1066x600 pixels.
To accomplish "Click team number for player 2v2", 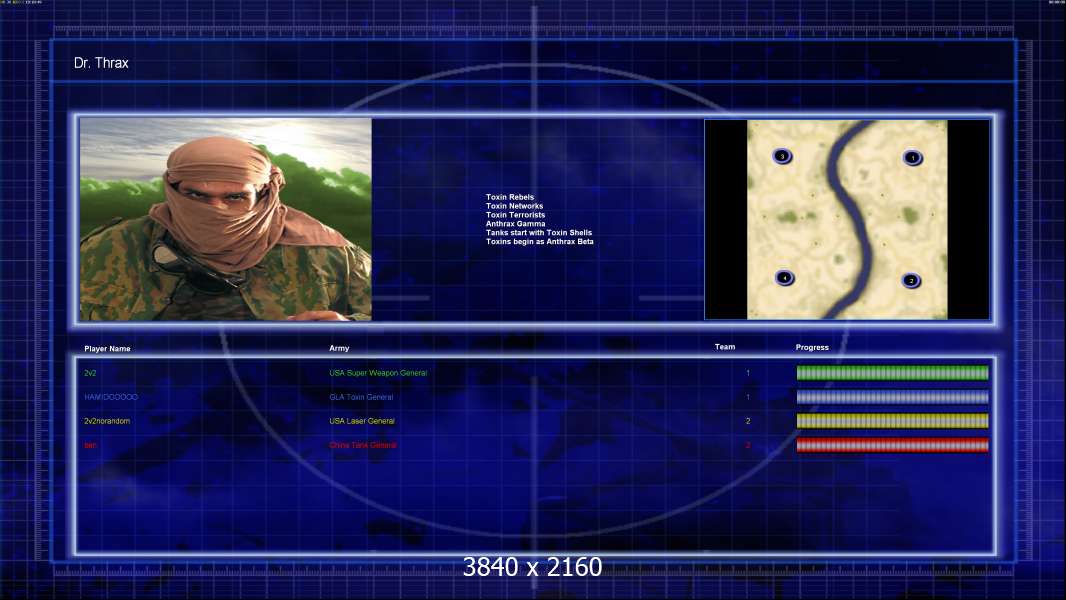I will click(x=748, y=373).
